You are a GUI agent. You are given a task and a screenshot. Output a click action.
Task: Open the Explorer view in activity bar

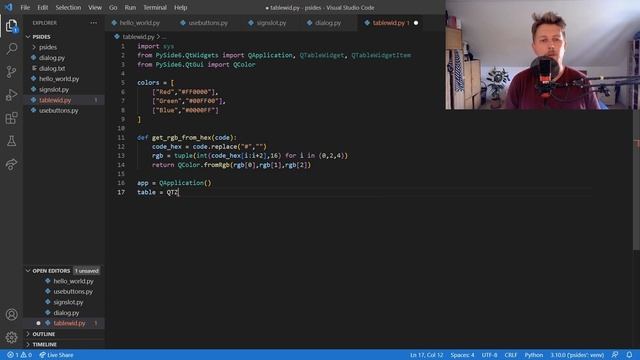tap(11, 26)
